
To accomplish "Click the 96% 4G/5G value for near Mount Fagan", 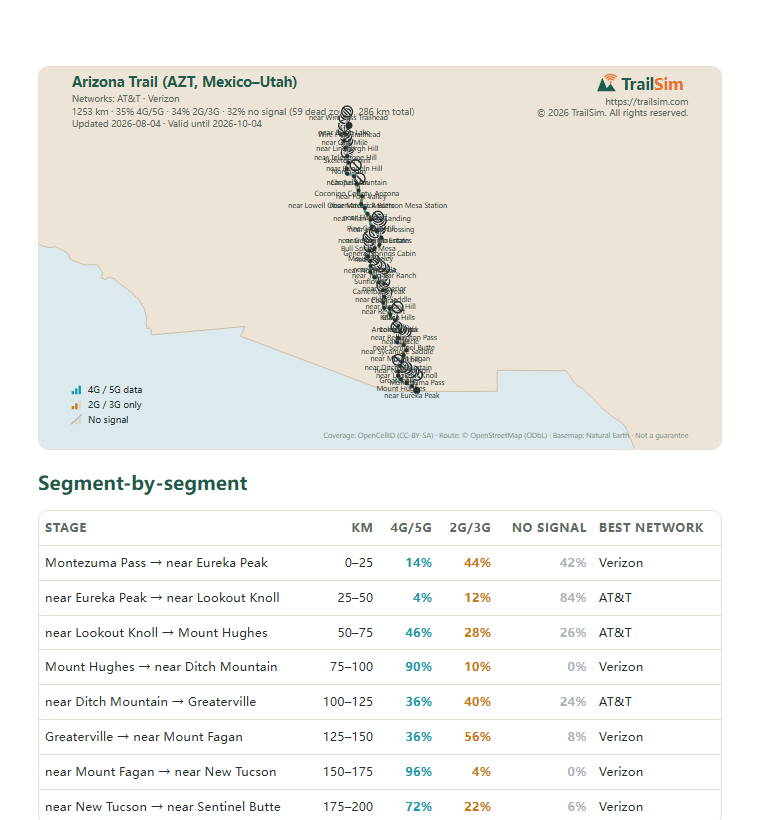I will click(x=418, y=772).
